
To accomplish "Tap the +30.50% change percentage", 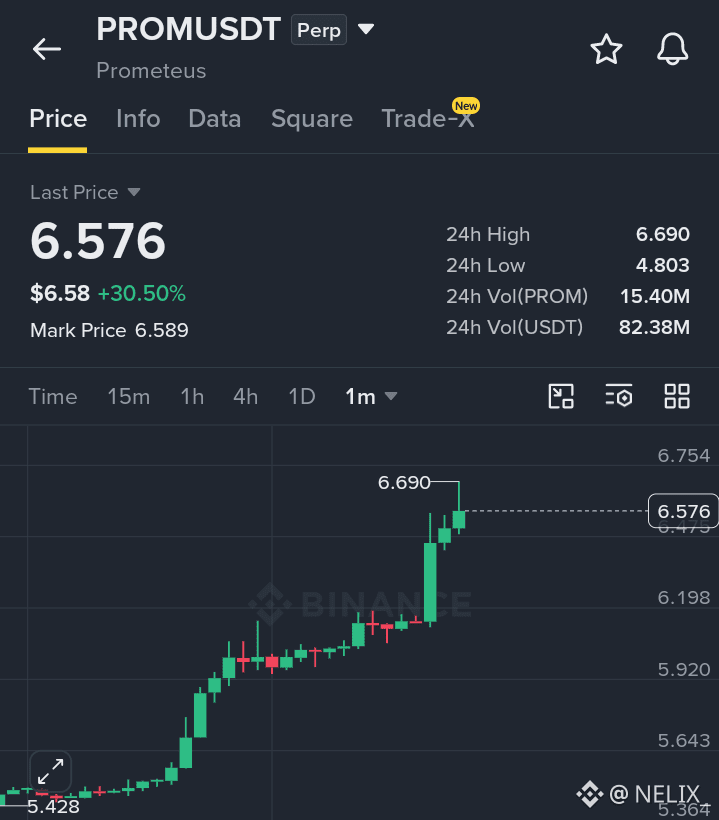I will coord(142,293).
